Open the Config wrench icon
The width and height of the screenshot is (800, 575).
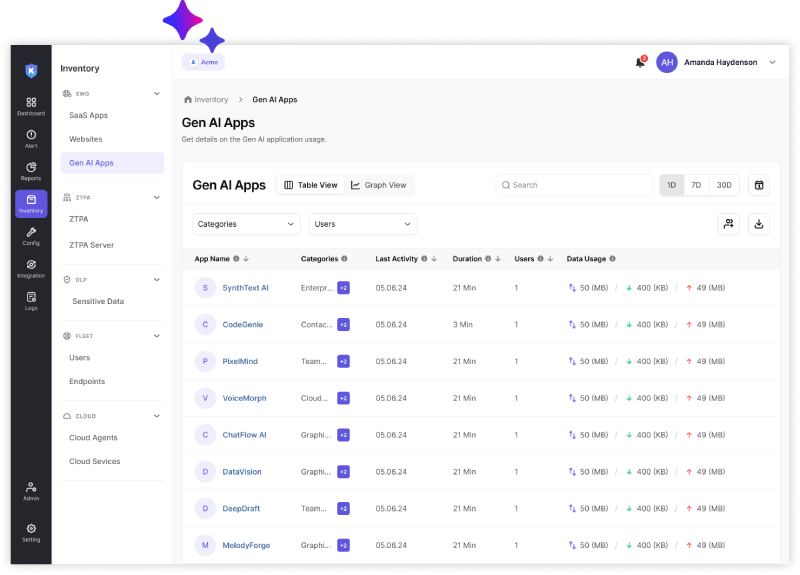pyautogui.click(x=31, y=235)
